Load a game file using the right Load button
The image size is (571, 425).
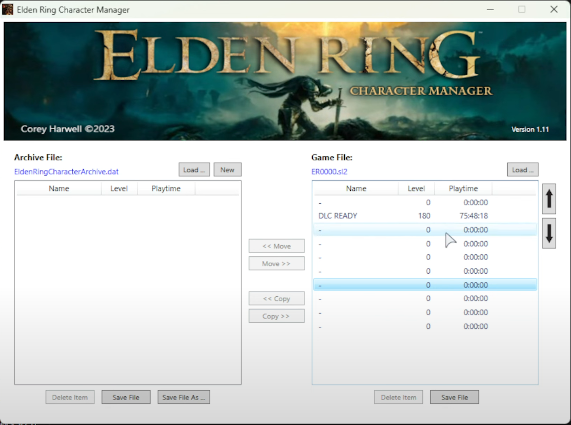523,170
